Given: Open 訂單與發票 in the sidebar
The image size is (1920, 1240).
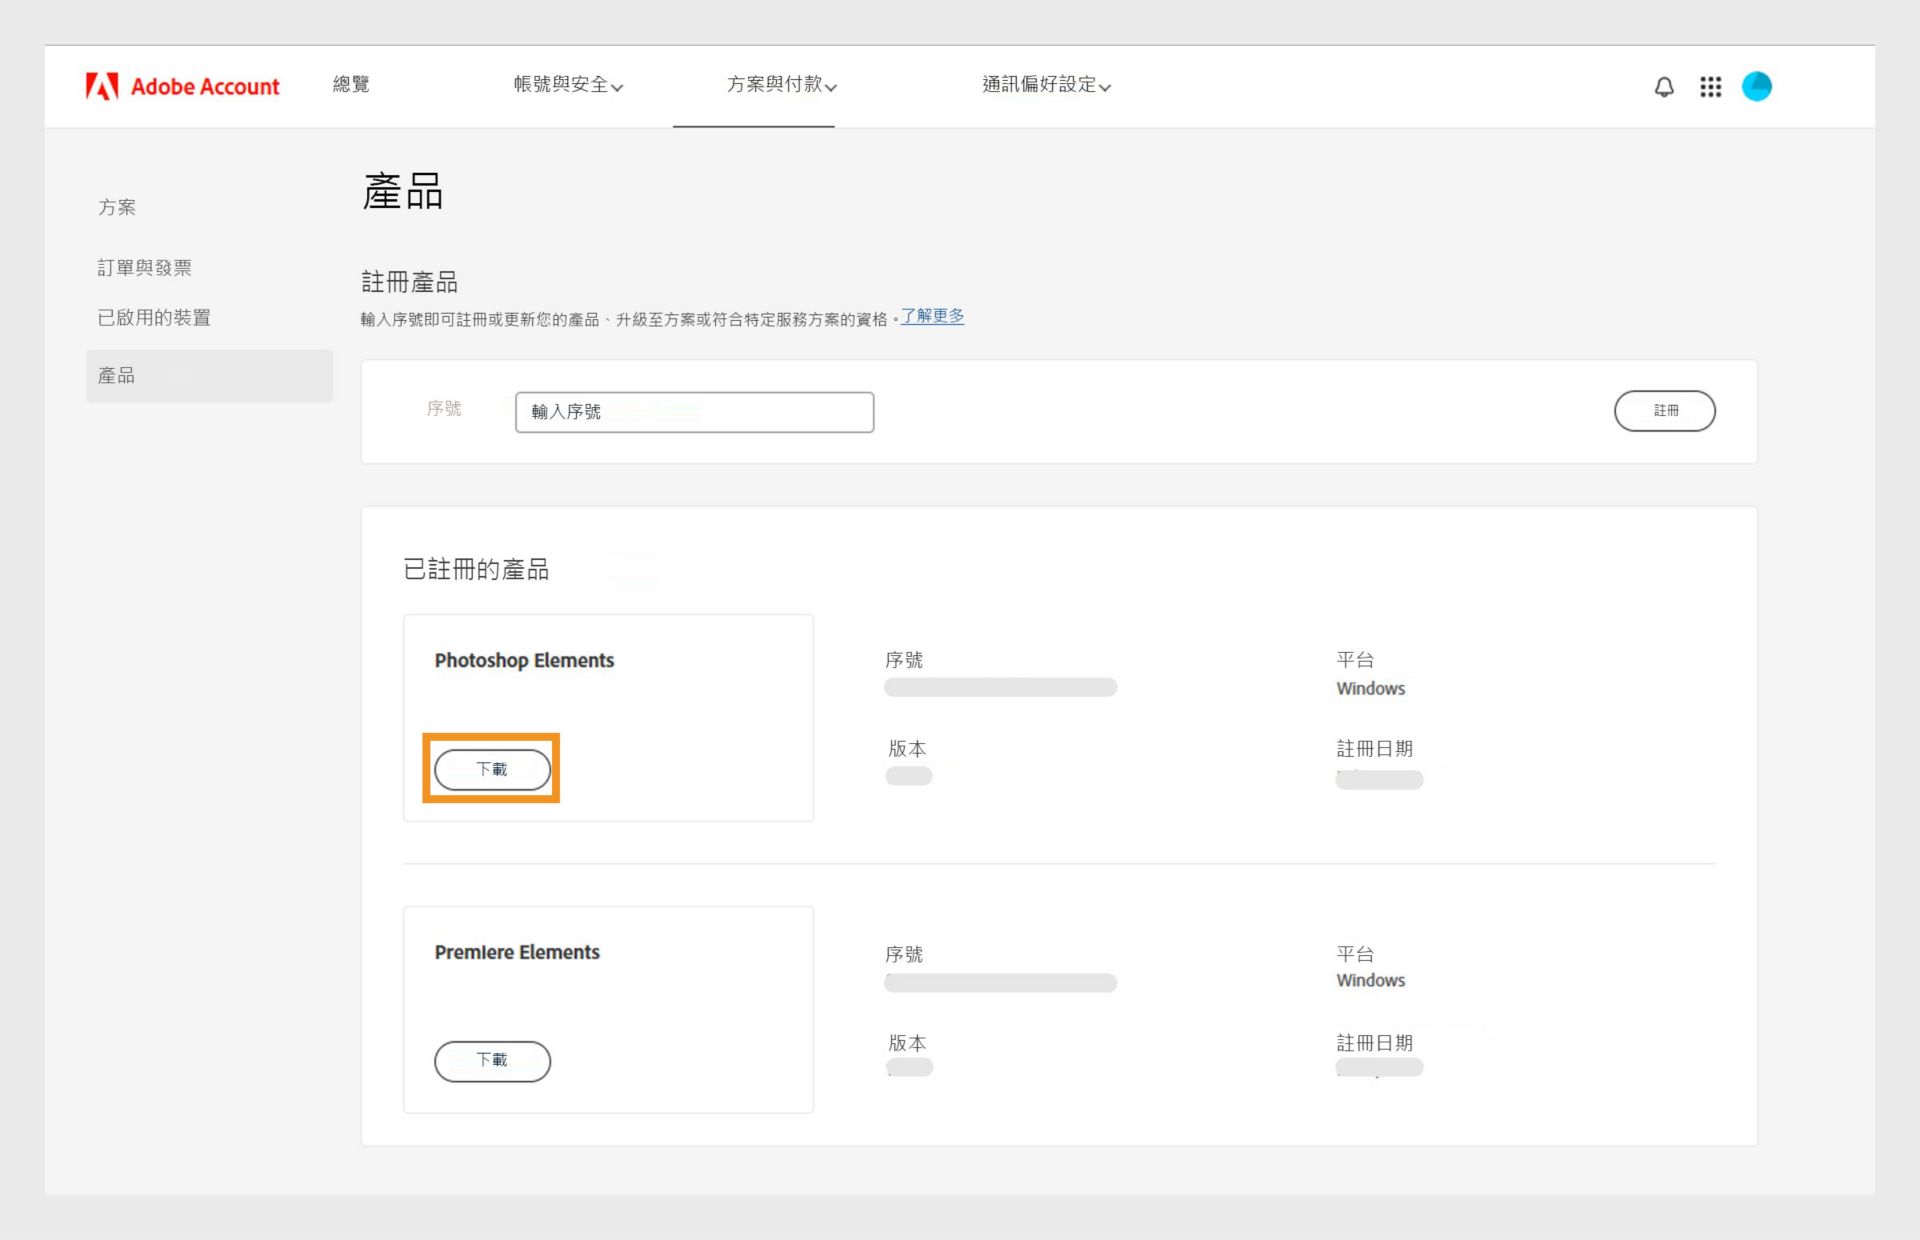Looking at the screenshot, I should pos(144,267).
